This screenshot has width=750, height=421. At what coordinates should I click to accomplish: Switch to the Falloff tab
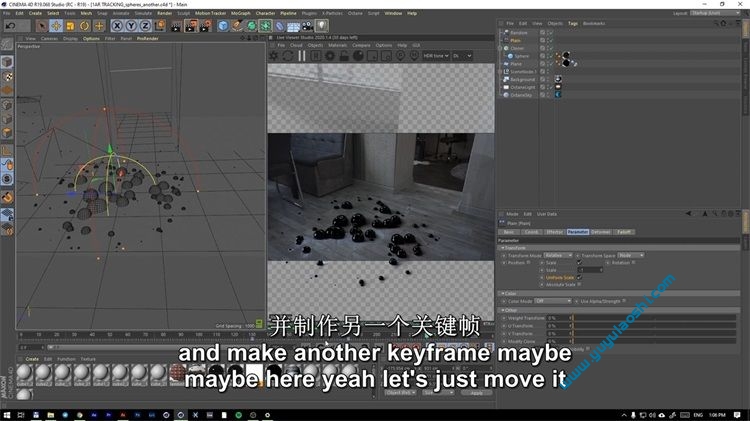click(x=624, y=232)
